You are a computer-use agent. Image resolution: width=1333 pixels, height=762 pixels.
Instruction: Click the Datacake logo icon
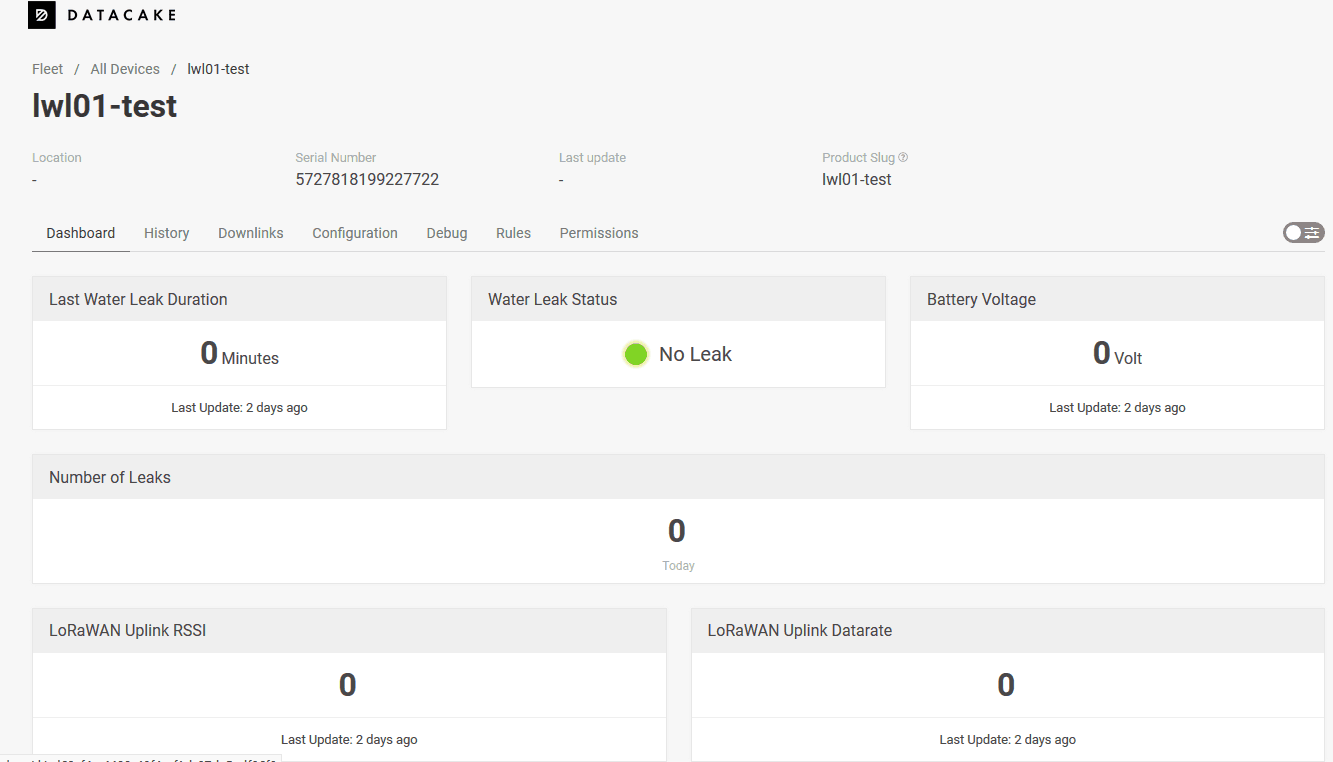41,15
